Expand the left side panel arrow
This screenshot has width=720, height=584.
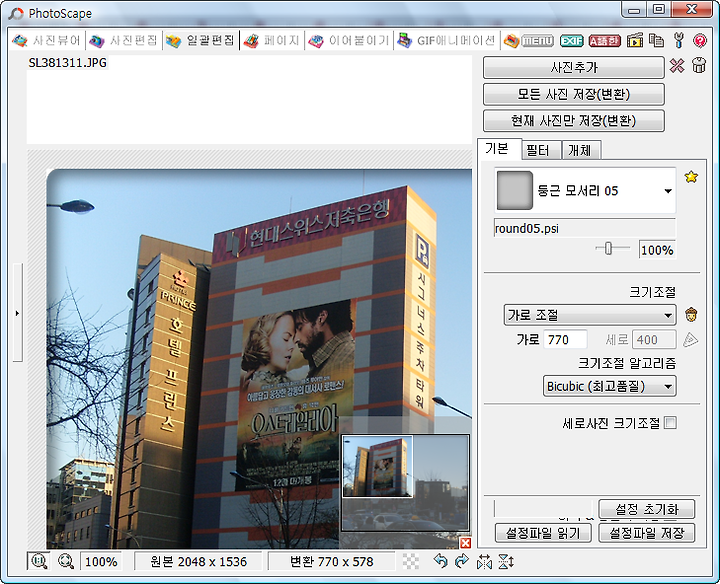pos(17,313)
